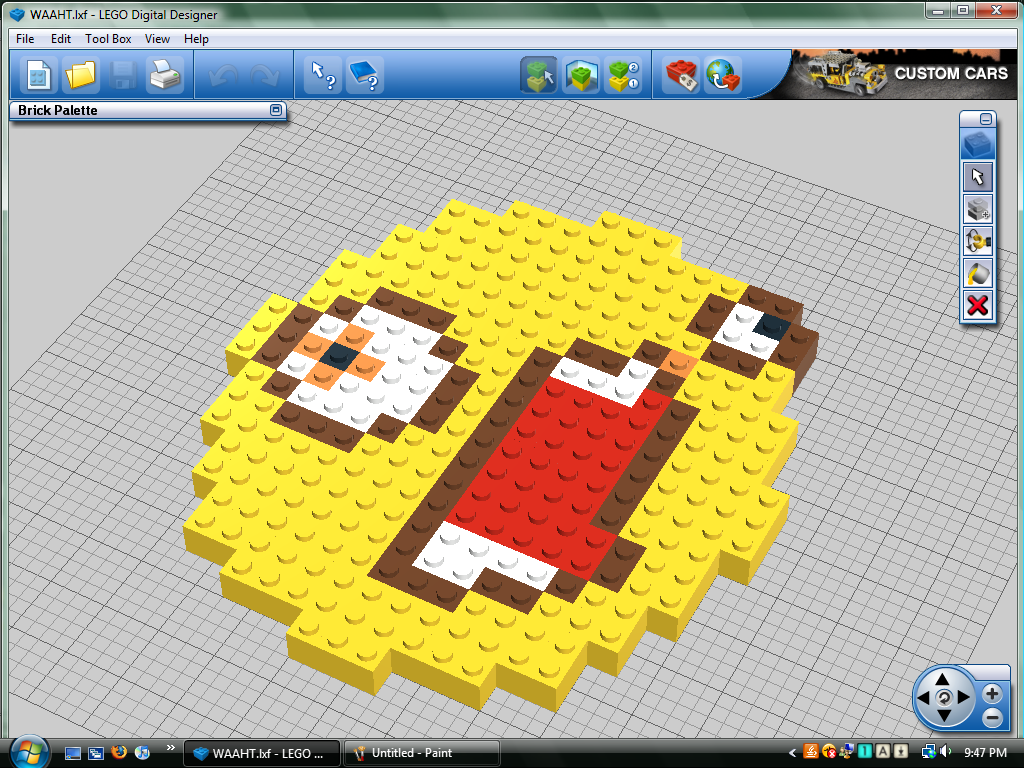Select the Paint bucket tool
The image size is (1024, 768).
point(978,274)
